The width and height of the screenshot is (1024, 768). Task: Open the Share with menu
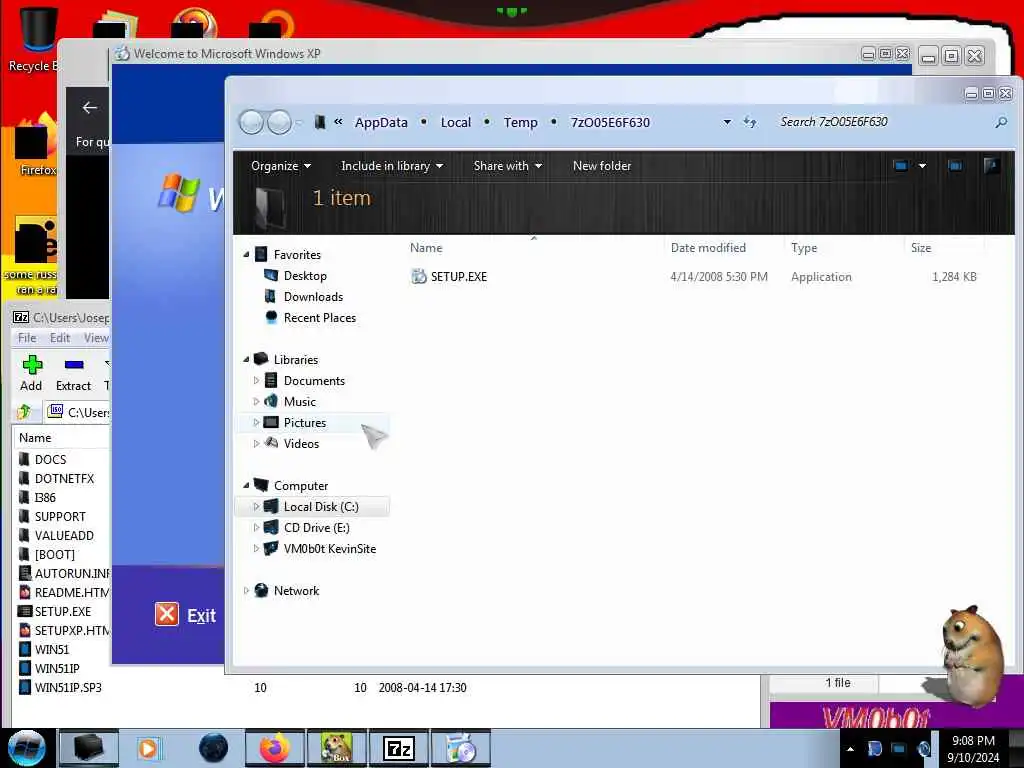point(507,166)
